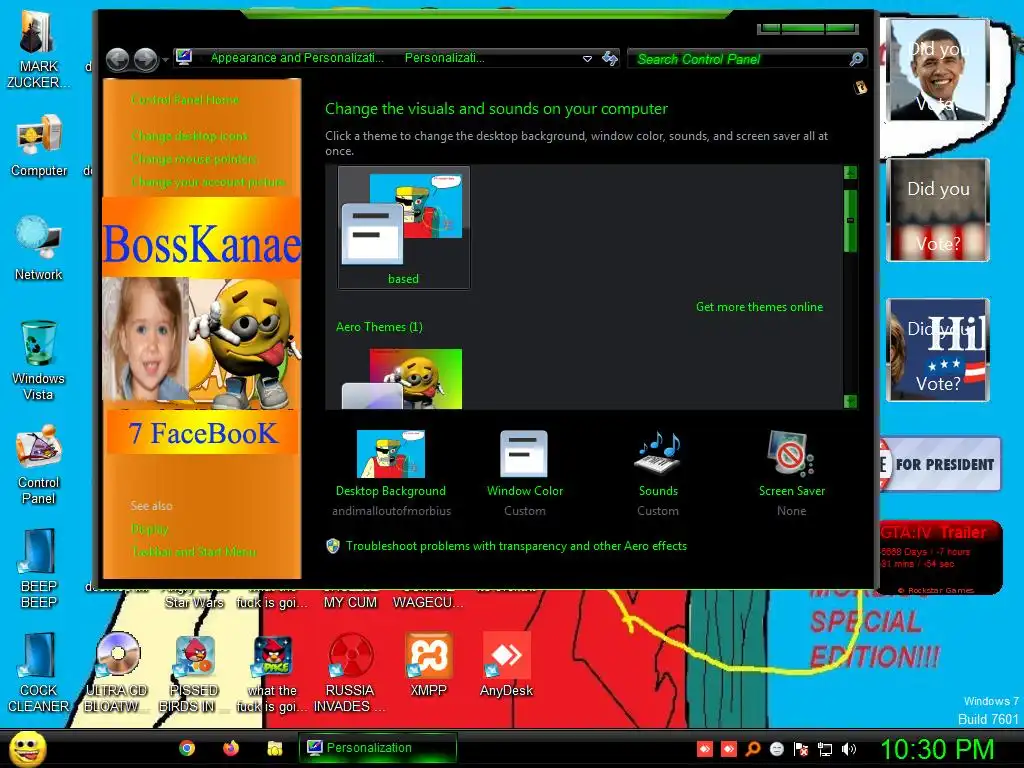This screenshot has width=1024, height=768.
Task: Click the grey smiley face tray icon
Action: click(776, 749)
